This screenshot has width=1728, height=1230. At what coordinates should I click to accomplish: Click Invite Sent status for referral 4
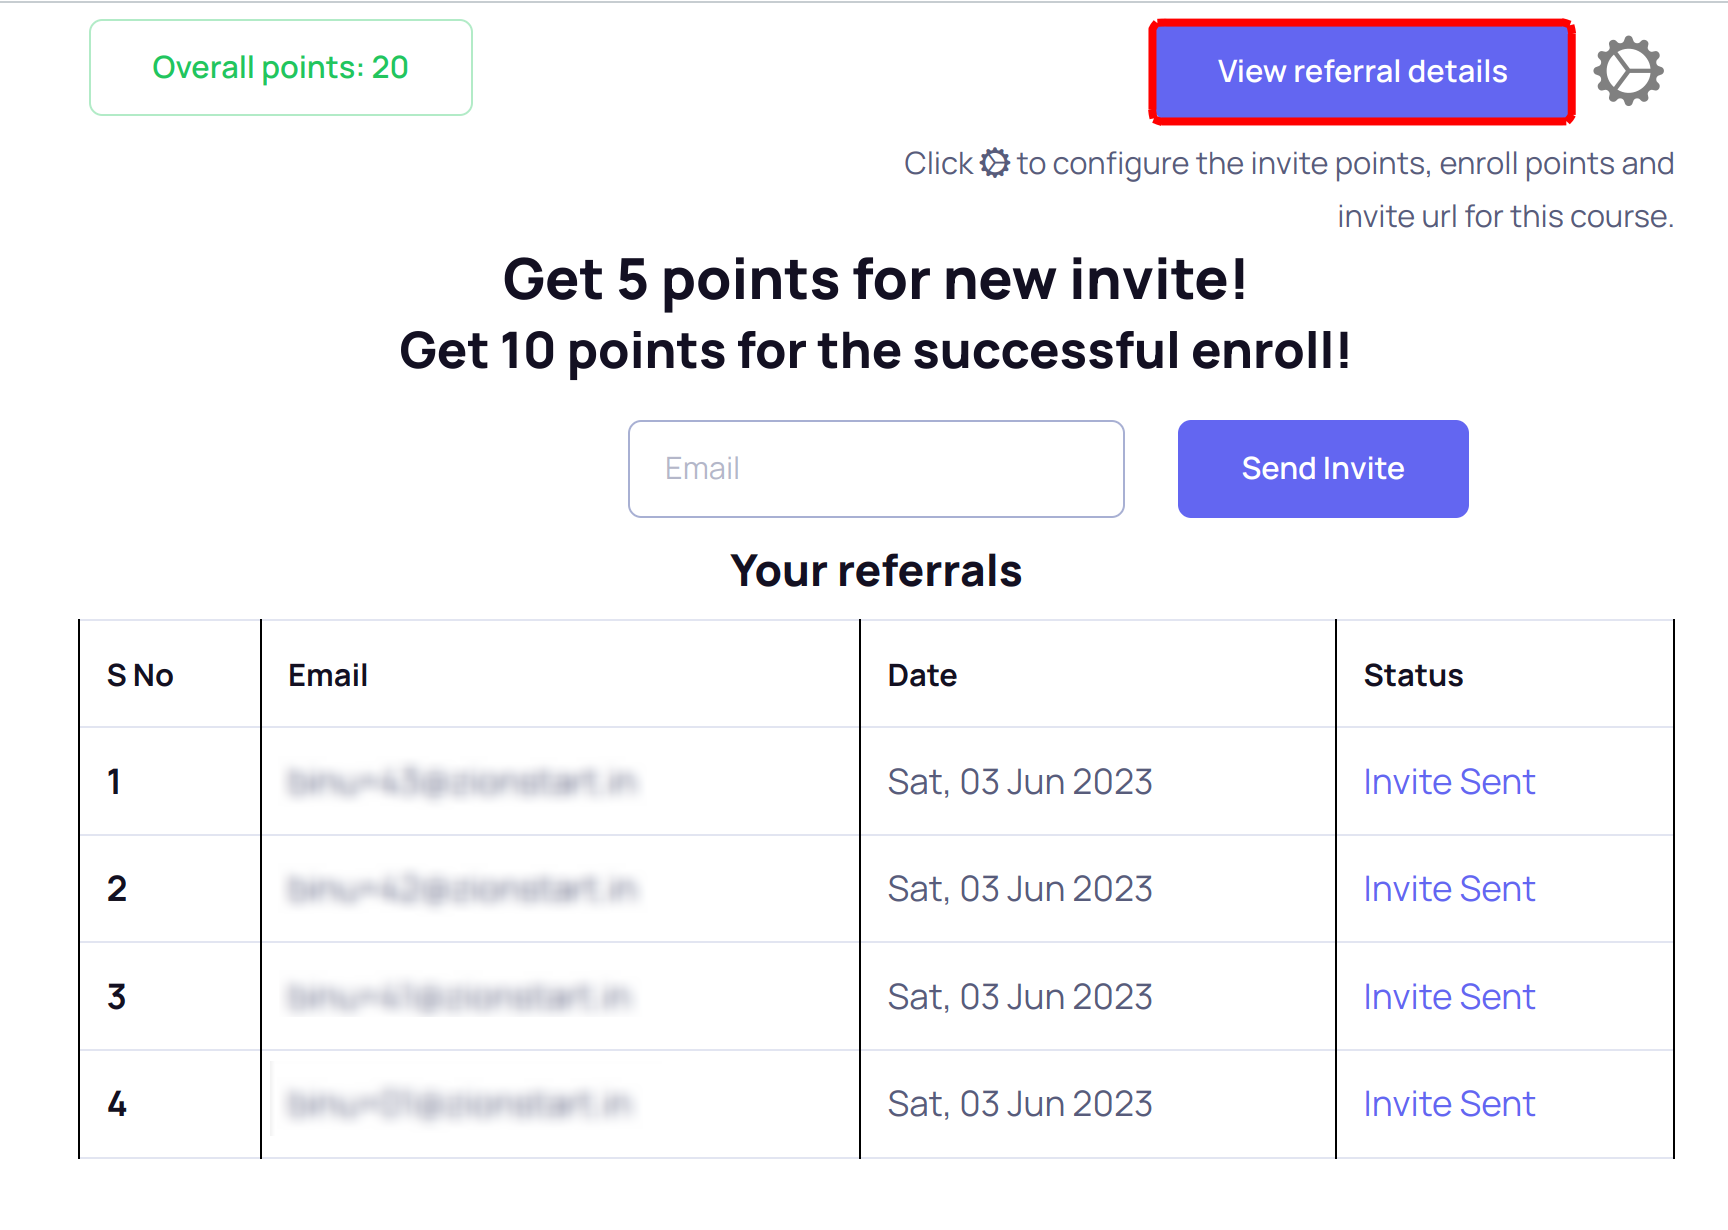(1448, 1104)
